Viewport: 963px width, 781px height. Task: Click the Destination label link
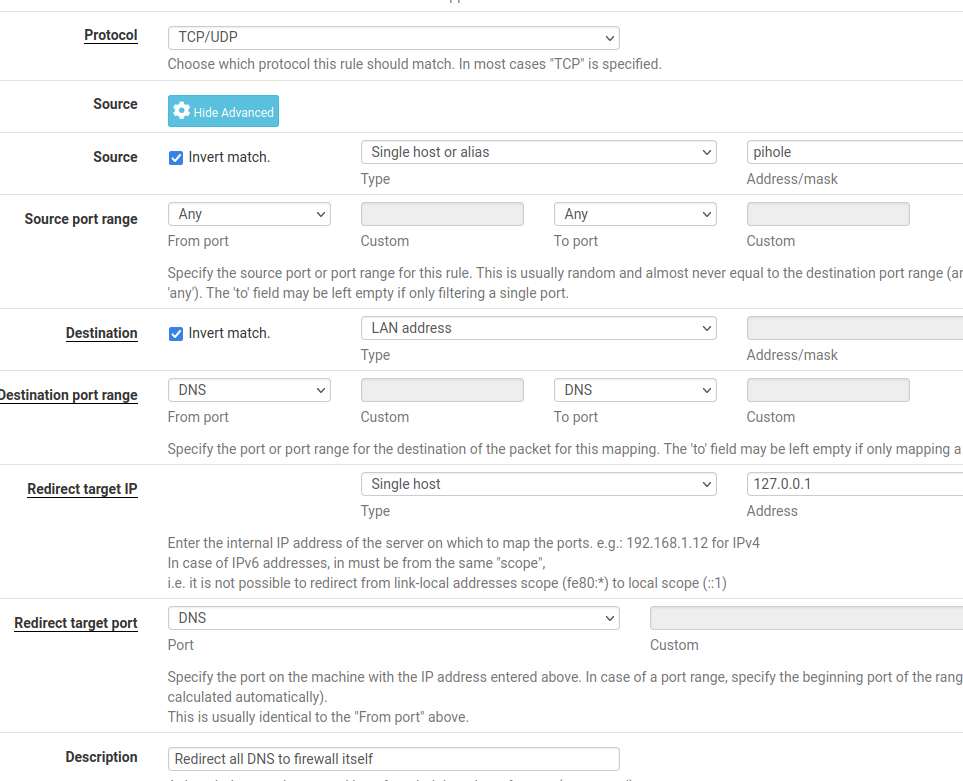click(101, 333)
